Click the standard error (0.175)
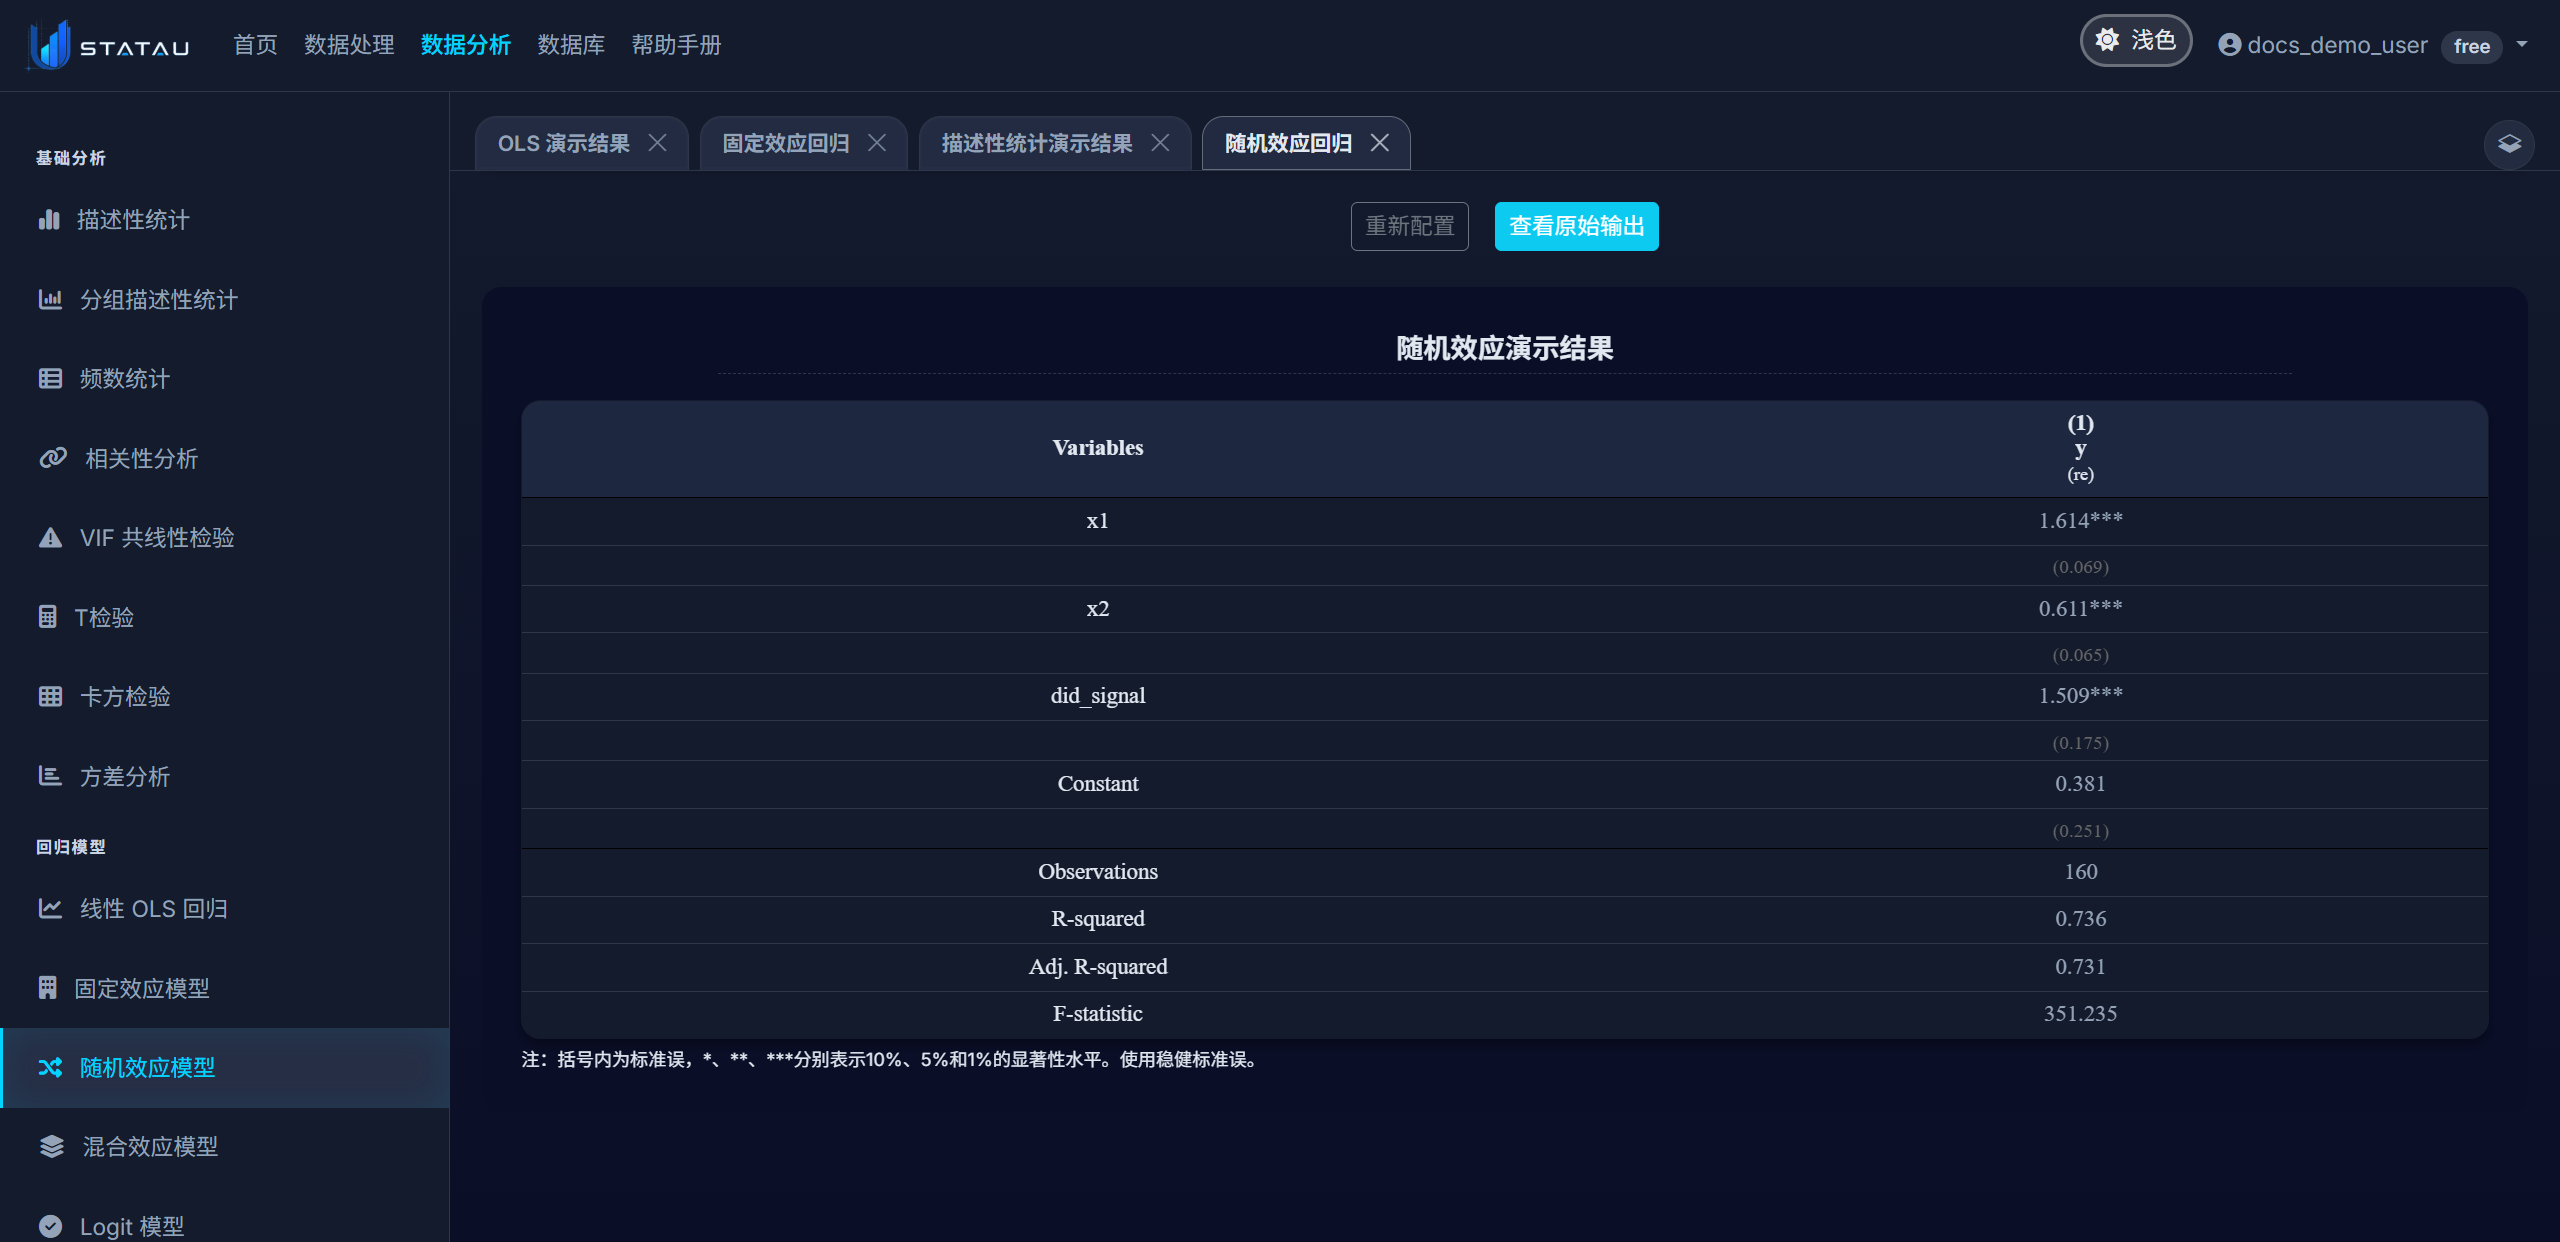Screen dimensions: 2560x1242 pos(2080,743)
